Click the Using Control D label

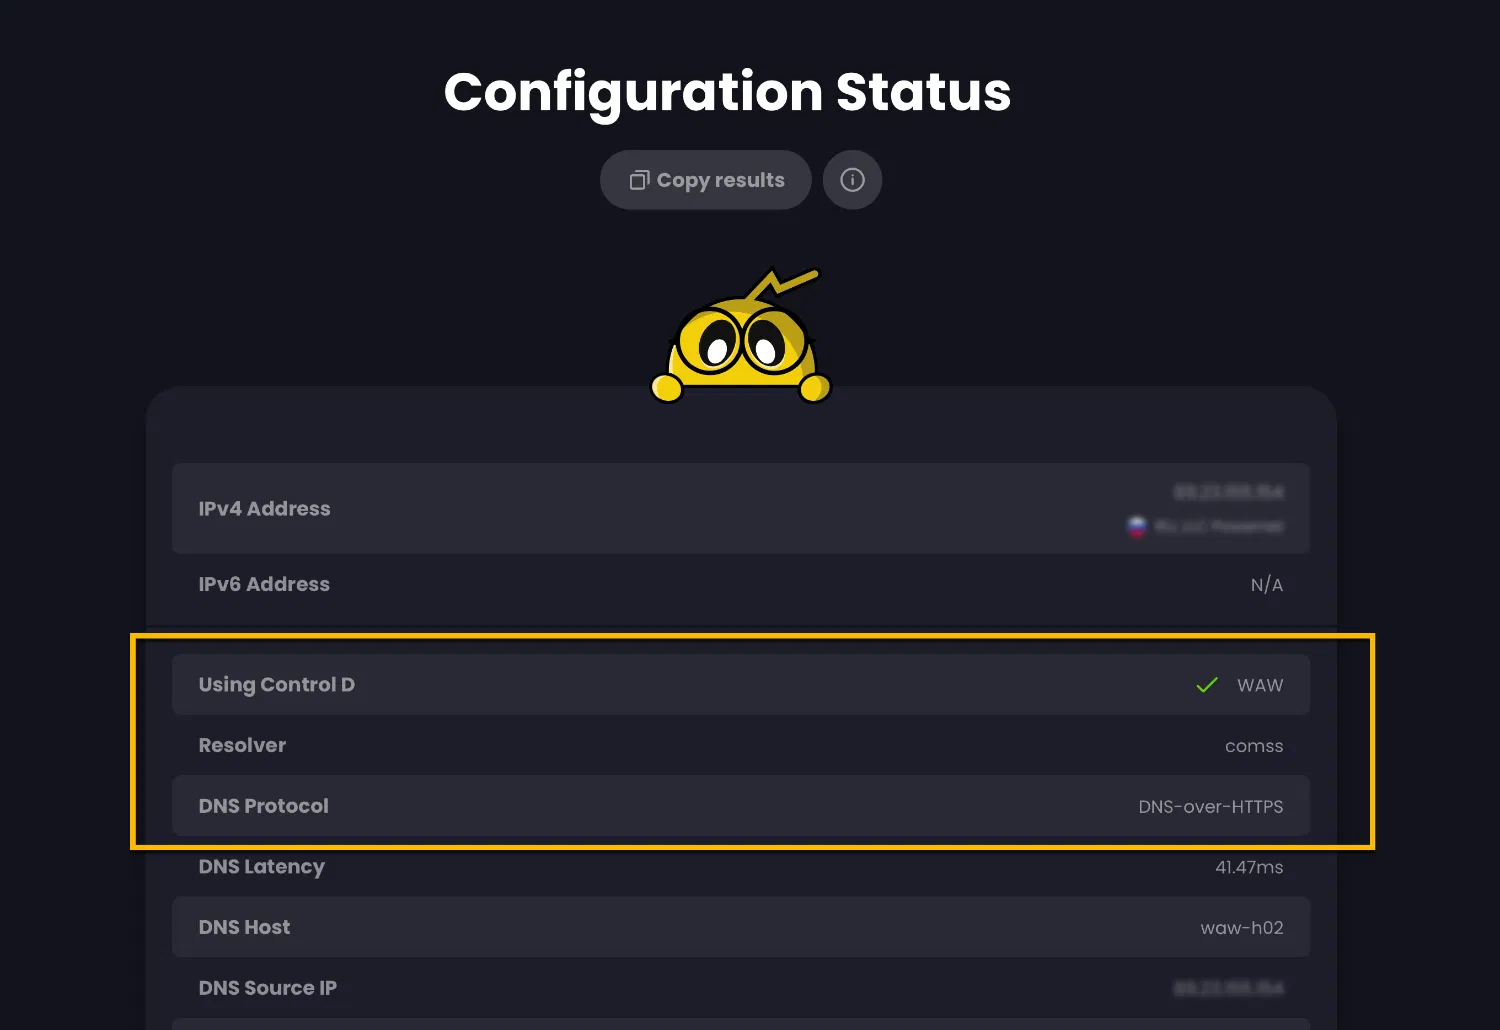tap(276, 685)
